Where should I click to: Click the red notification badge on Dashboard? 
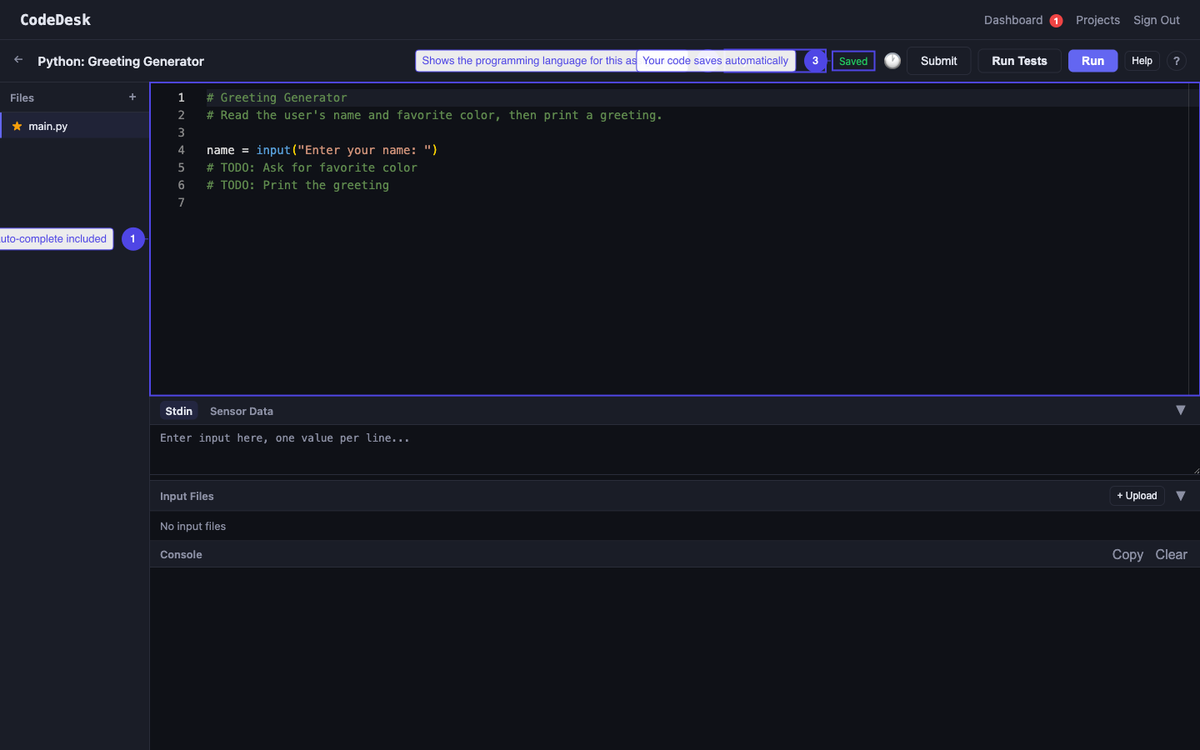click(1055, 19)
